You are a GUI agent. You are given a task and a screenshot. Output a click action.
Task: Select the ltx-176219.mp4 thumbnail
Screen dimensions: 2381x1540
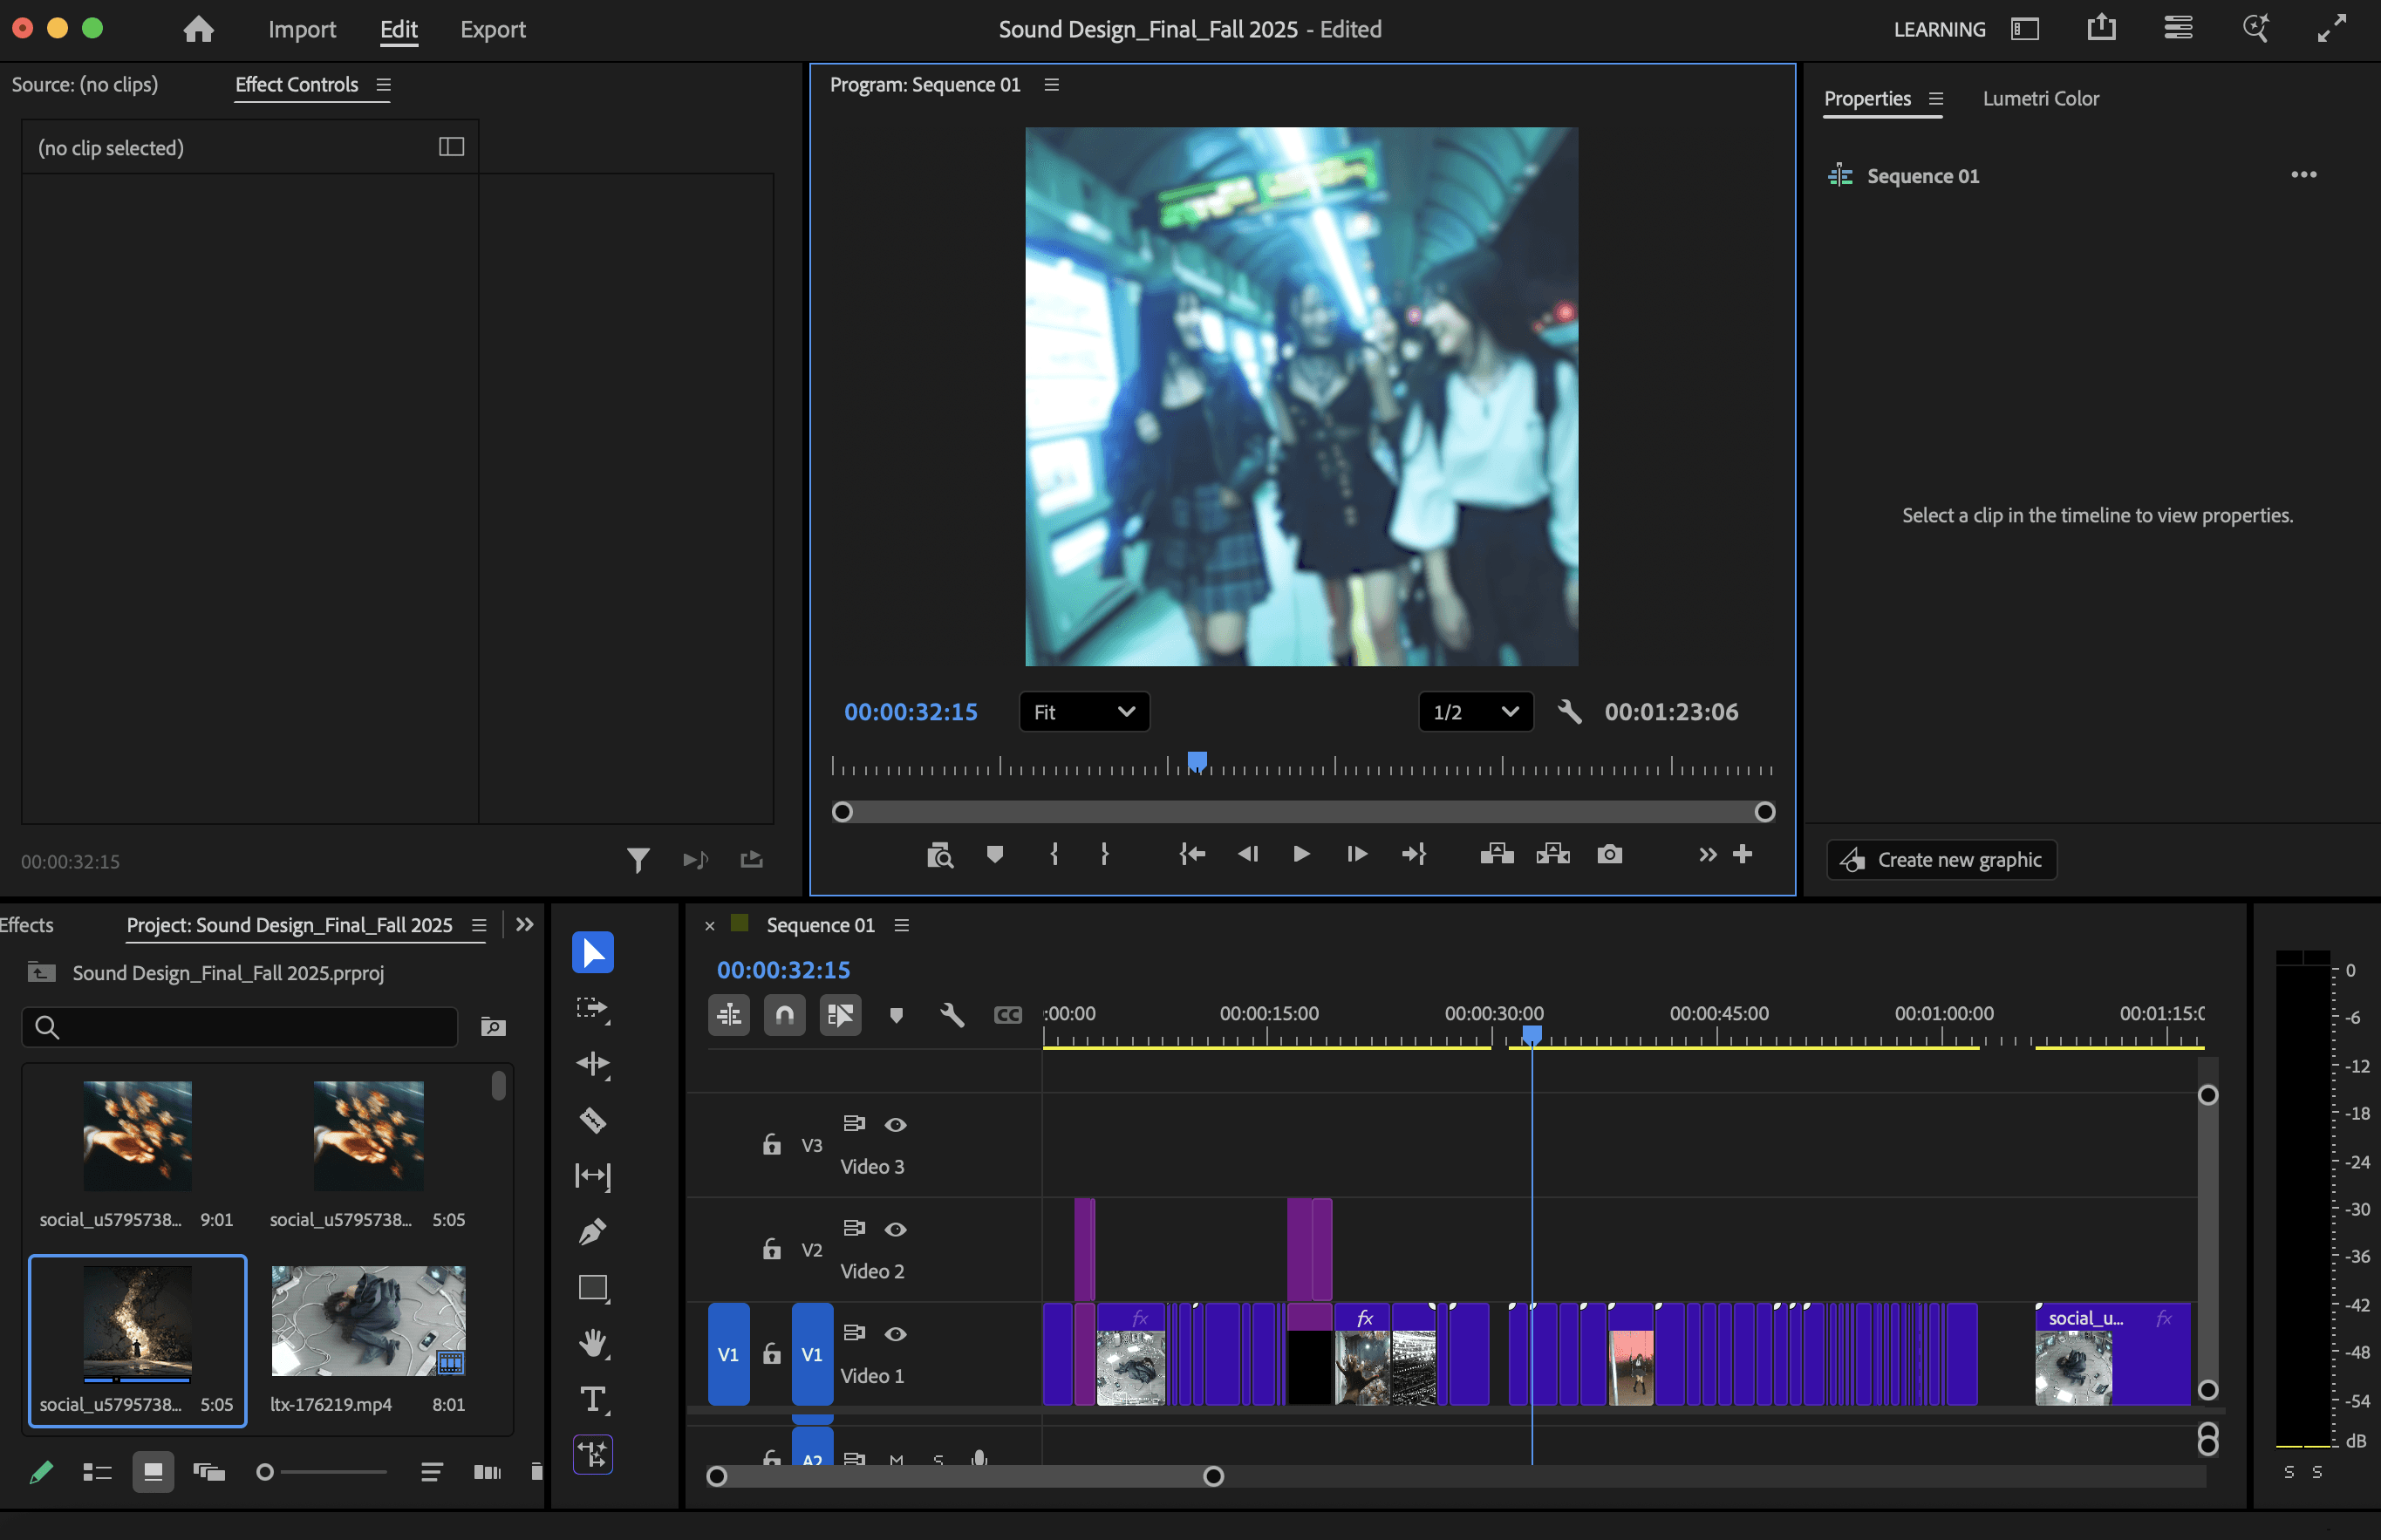click(x=368, y=1321)
